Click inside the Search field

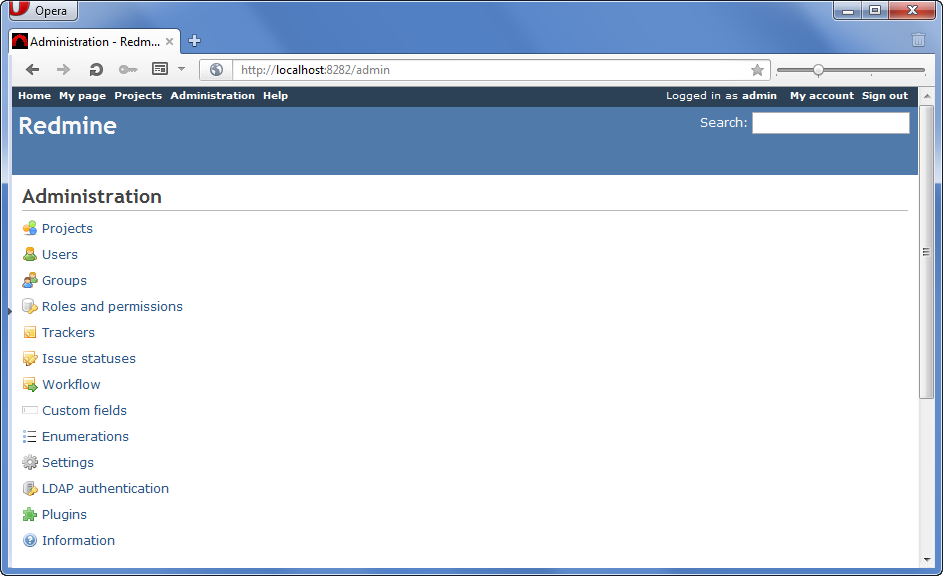[x=830, y=122]
